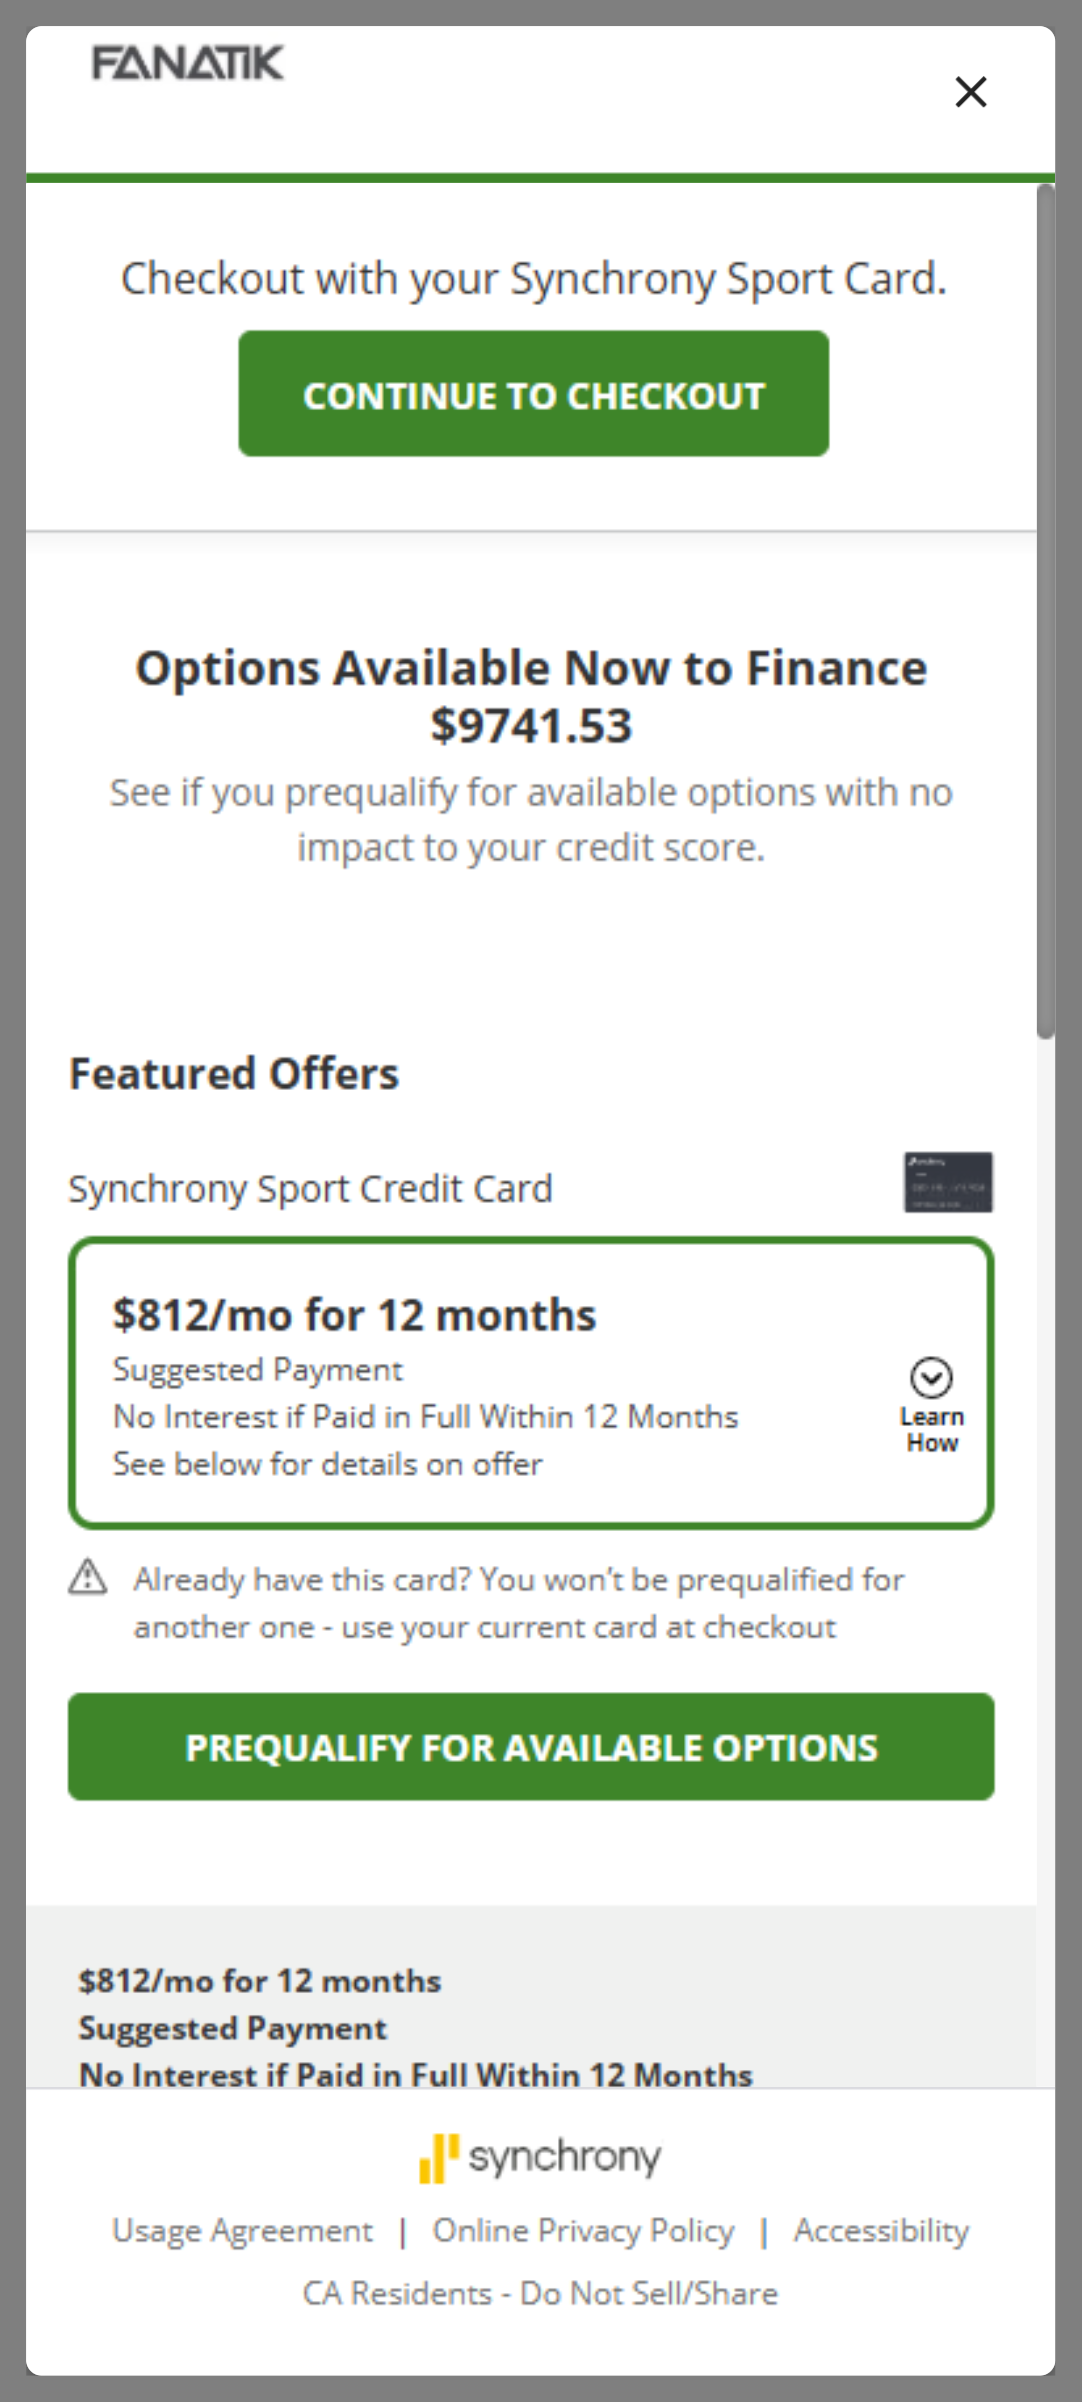The height and width of the screenshot is (2402, 1082).
Task: Click bold Suggested Payment text in gray section
Action: tap(233, 2028)
